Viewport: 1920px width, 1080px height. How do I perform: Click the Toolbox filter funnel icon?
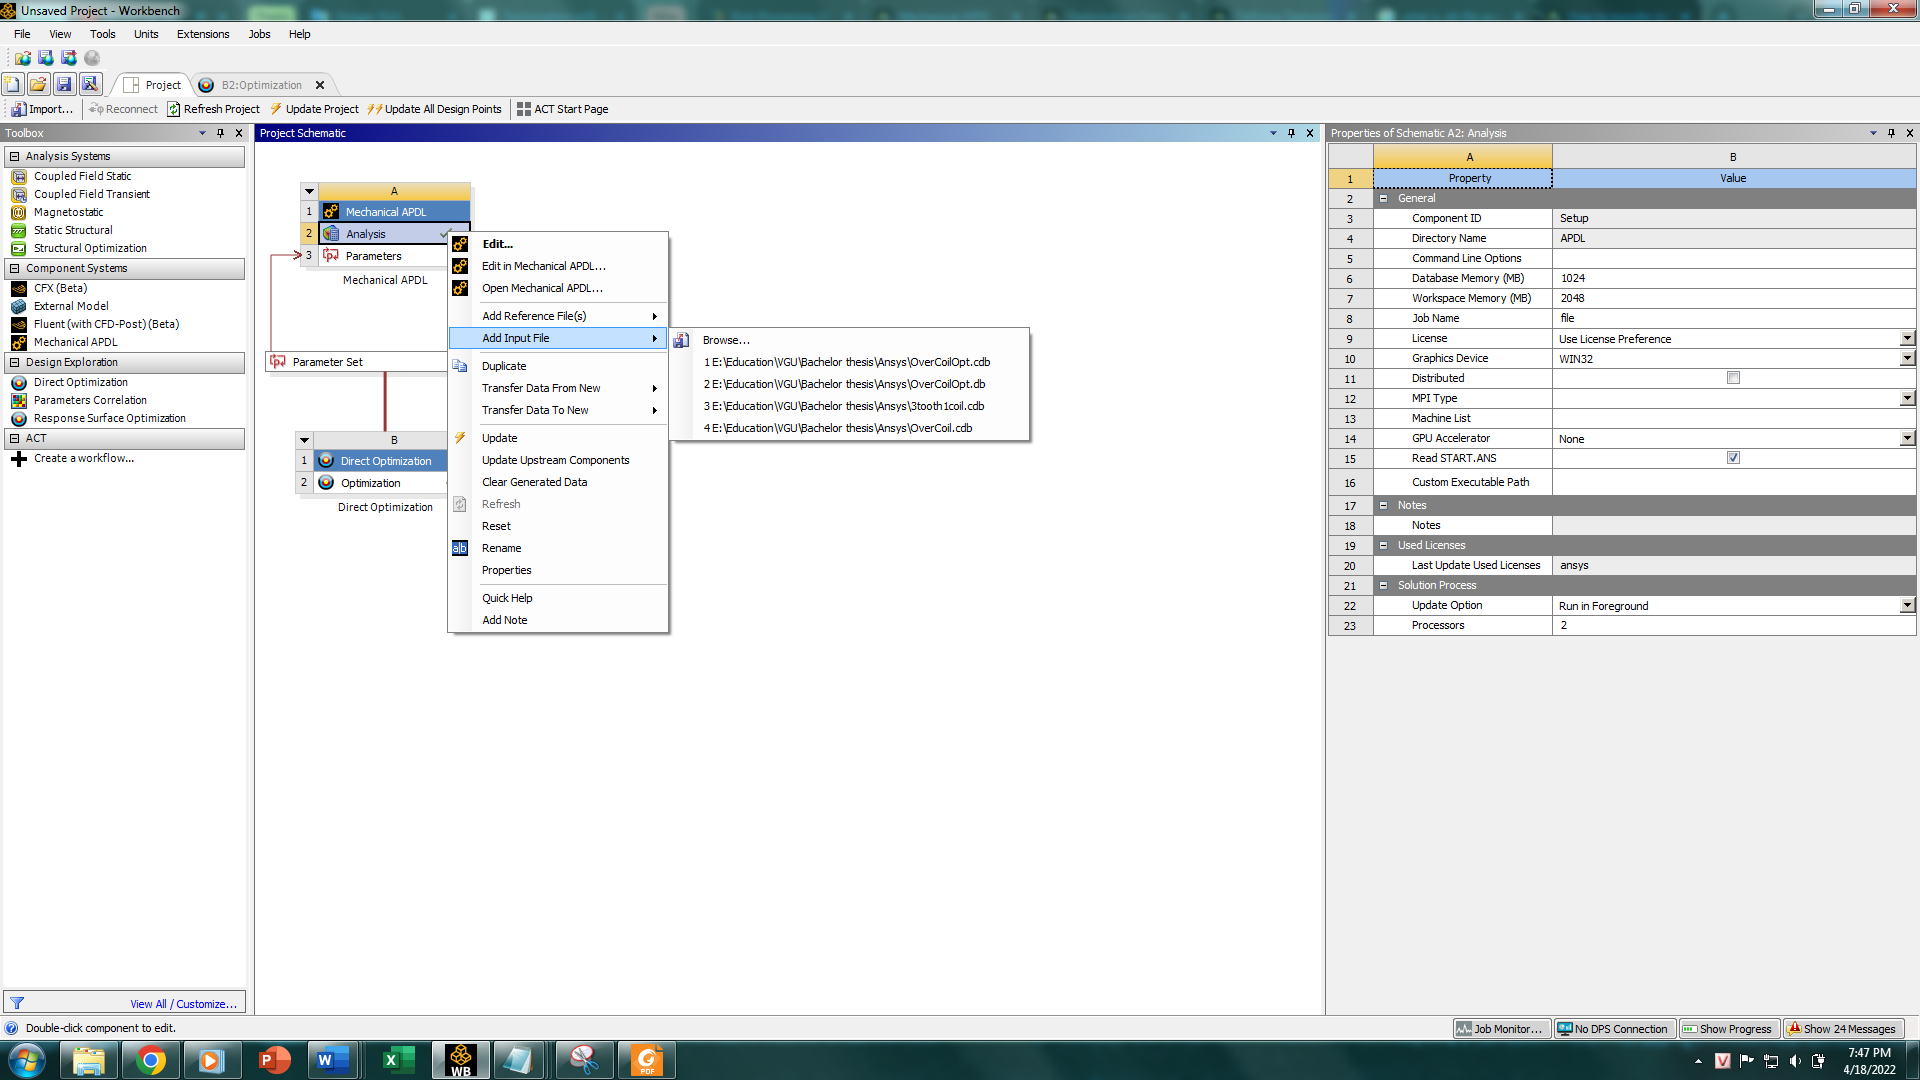click(x=17, y=1003)
